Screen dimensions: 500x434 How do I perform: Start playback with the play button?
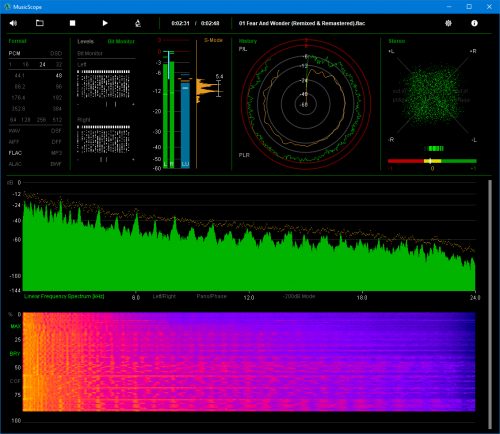[105, 23]
